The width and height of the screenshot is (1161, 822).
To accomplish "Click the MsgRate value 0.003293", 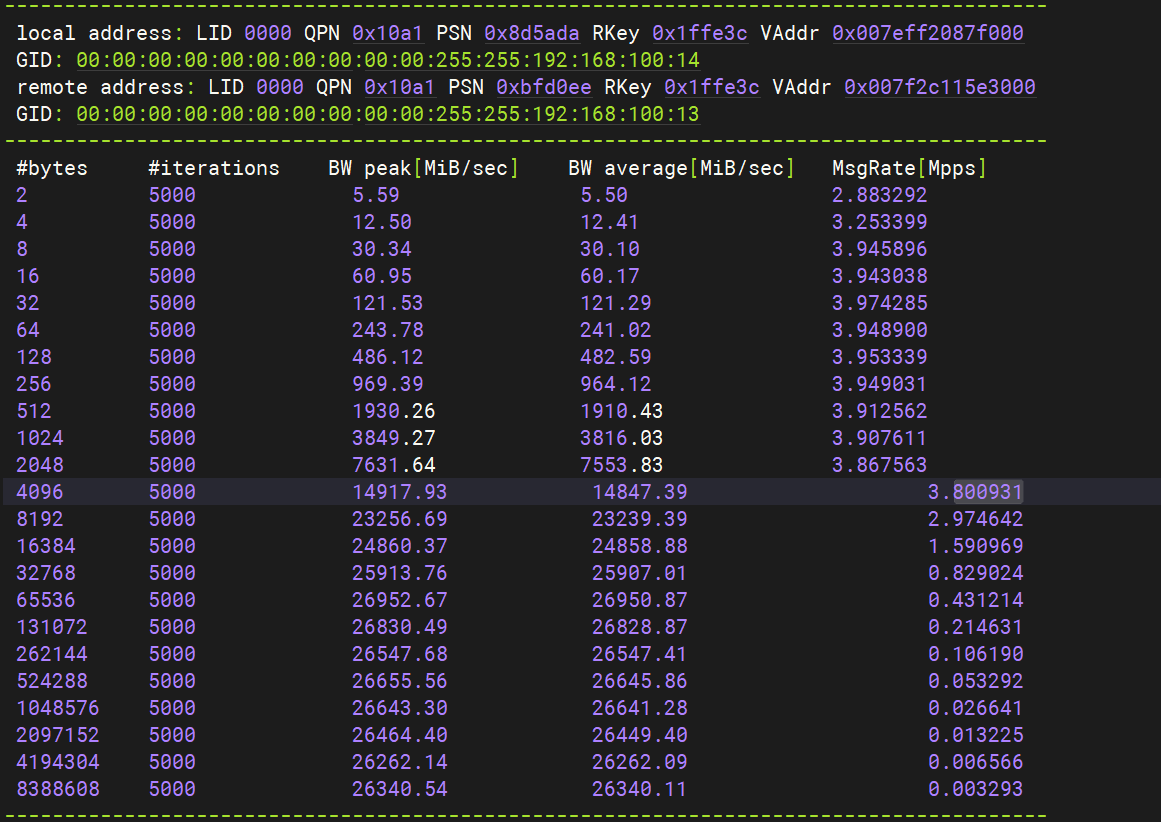I will point(975,789).
